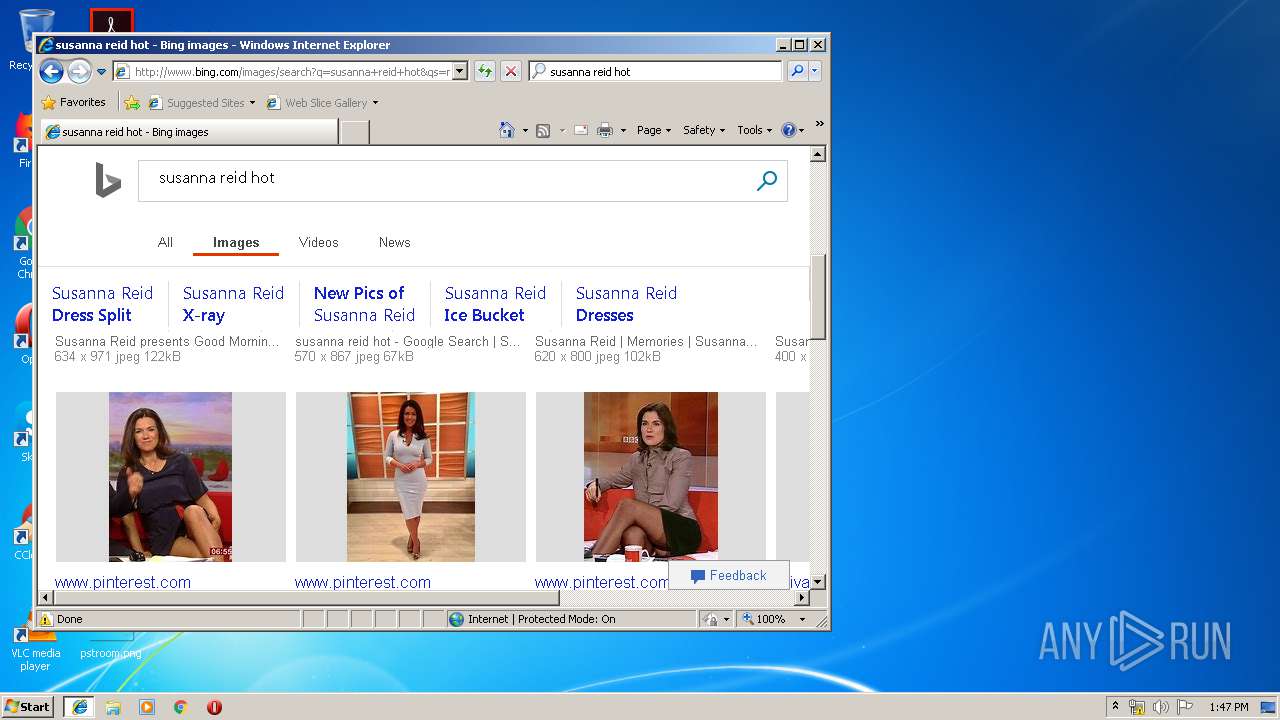Open middle image thumbnail with white dress
This screenshot has height=720, width=1280.
411,476
